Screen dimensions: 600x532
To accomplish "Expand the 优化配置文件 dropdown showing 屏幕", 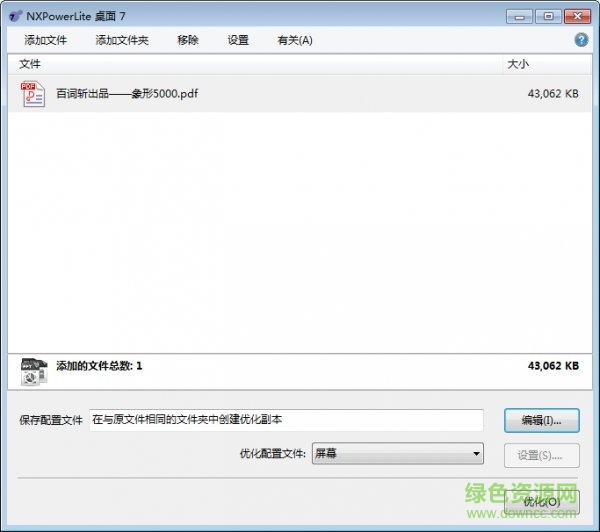I will [398, 454].
